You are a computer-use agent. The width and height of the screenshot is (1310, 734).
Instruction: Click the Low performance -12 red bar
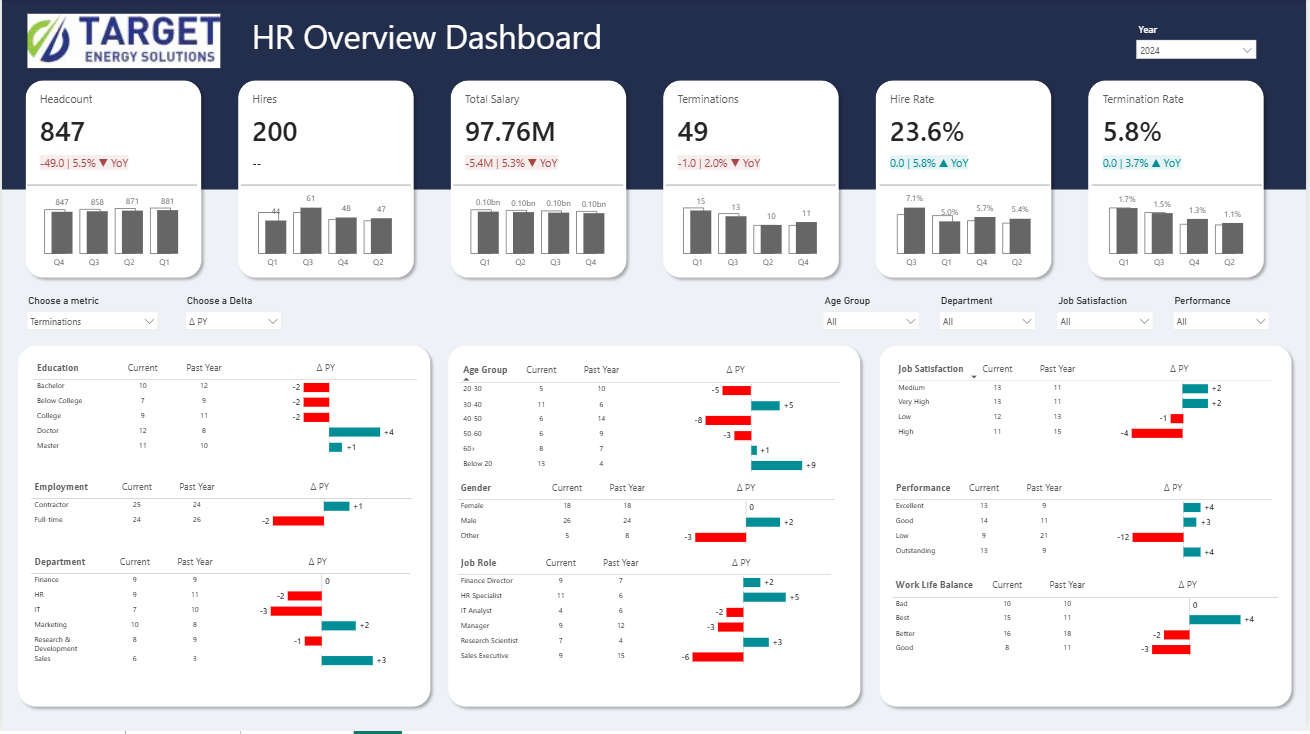pos(1158,537)
